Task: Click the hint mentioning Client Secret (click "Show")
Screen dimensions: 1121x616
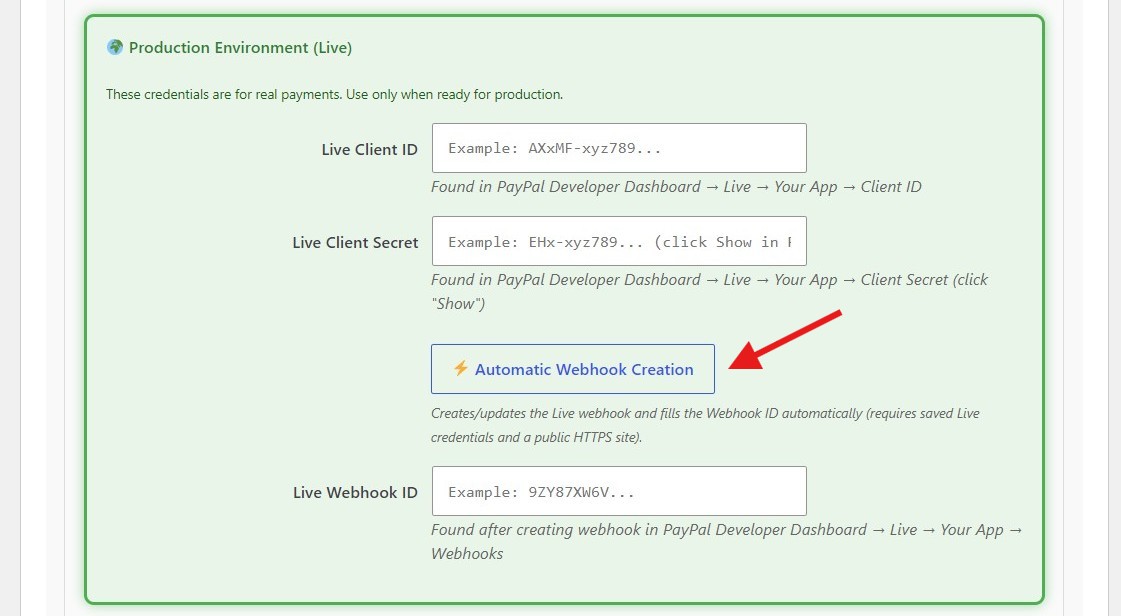Action: coord(709,292)
